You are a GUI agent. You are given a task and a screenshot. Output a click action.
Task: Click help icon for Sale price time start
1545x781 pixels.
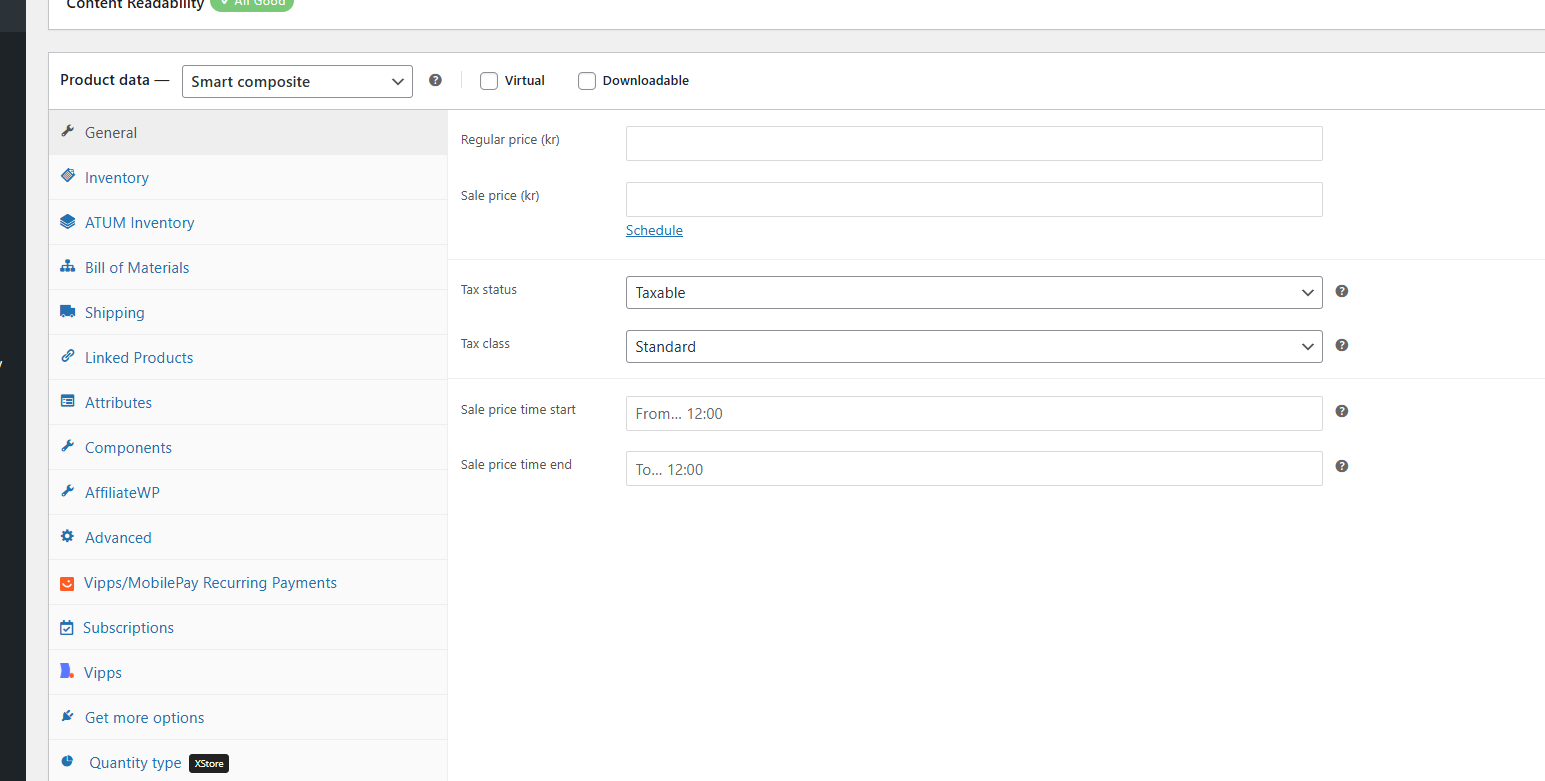click(1342, 411)
